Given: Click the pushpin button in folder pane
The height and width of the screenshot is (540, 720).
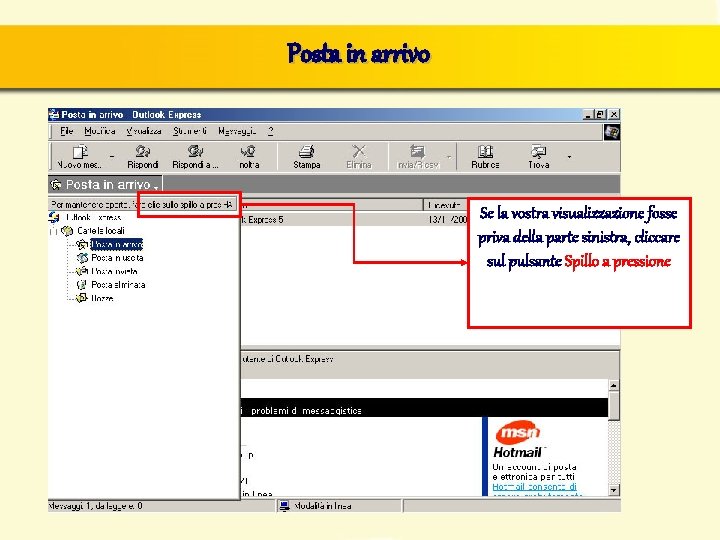Looking at the screenshot, I should 228,204.
